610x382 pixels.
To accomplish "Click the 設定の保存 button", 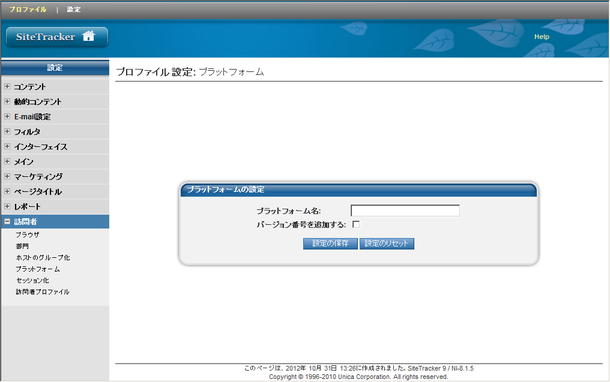I will 330,244.
